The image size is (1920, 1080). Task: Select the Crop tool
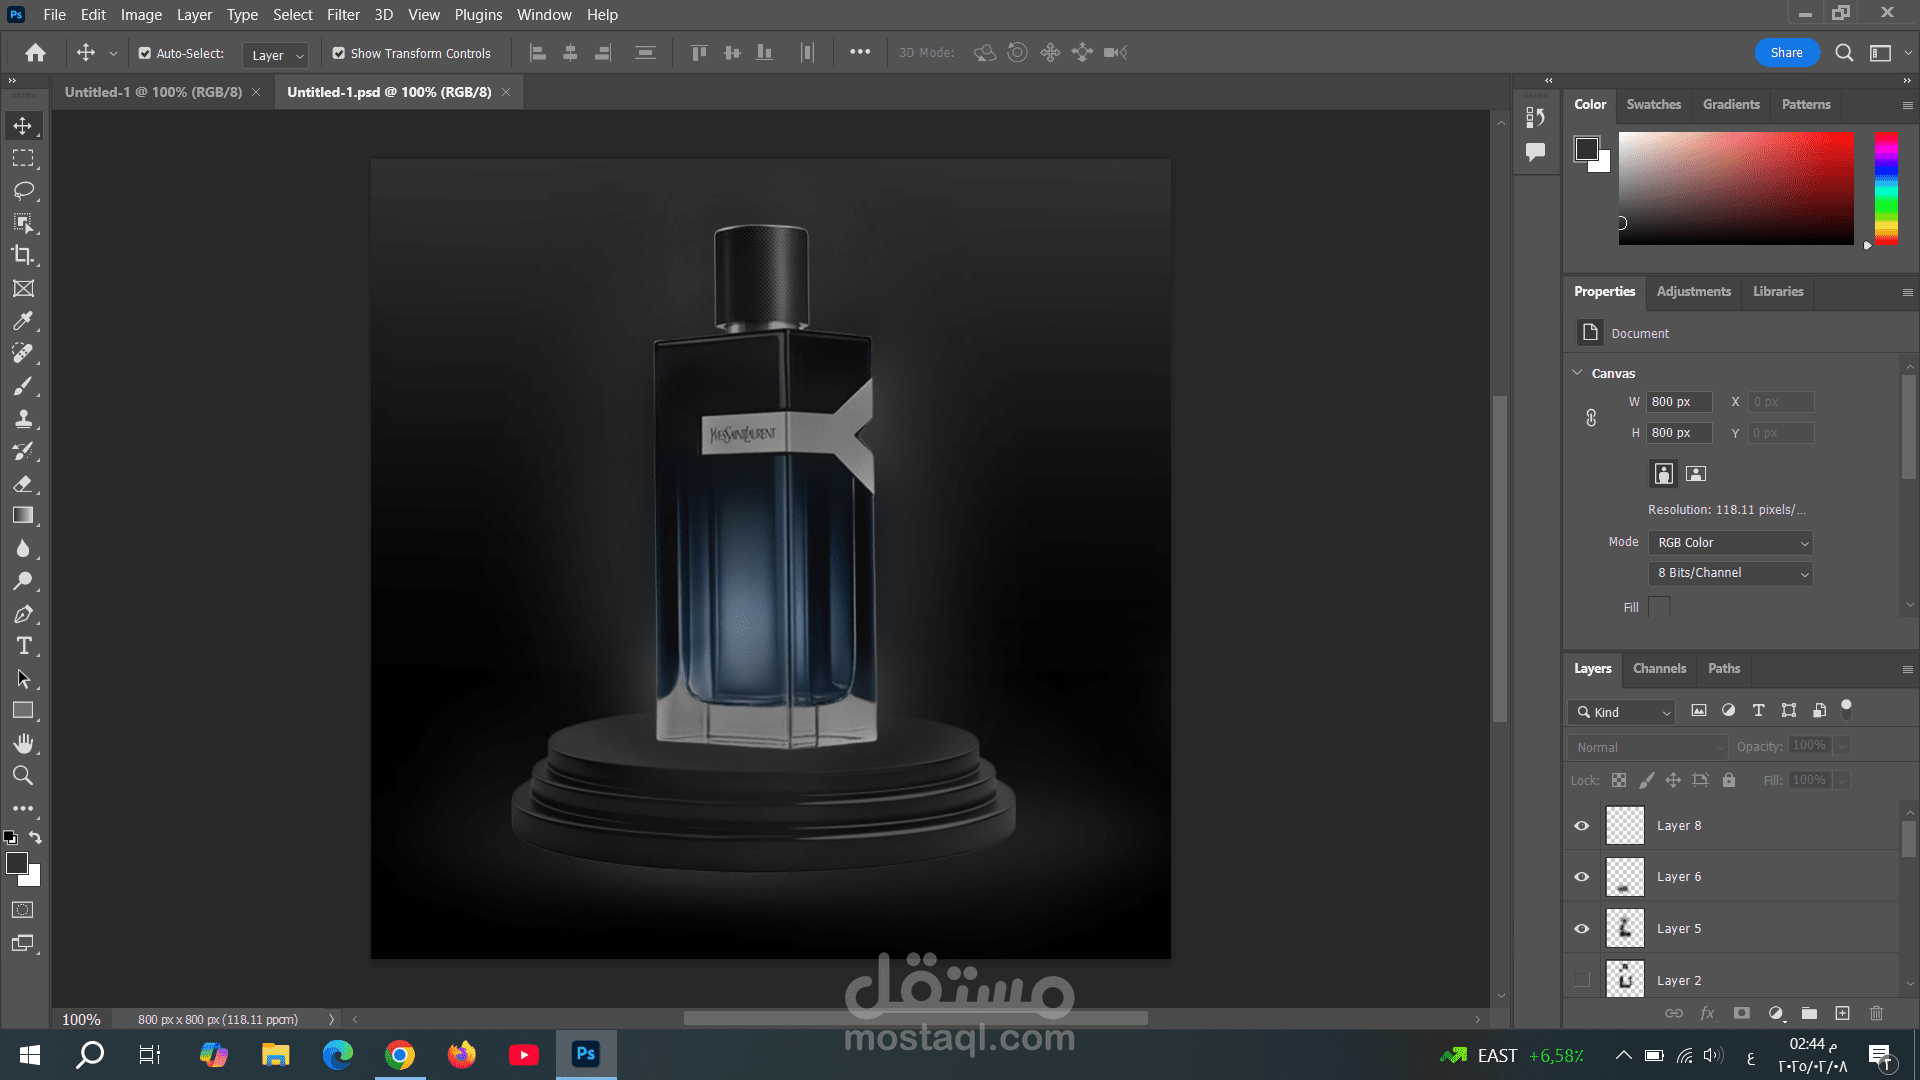click(x=23, y=255)
